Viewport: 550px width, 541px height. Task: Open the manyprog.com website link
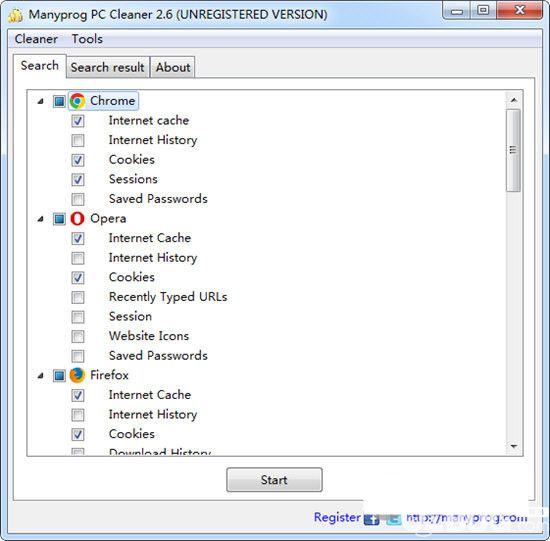[x=467, y=517]
